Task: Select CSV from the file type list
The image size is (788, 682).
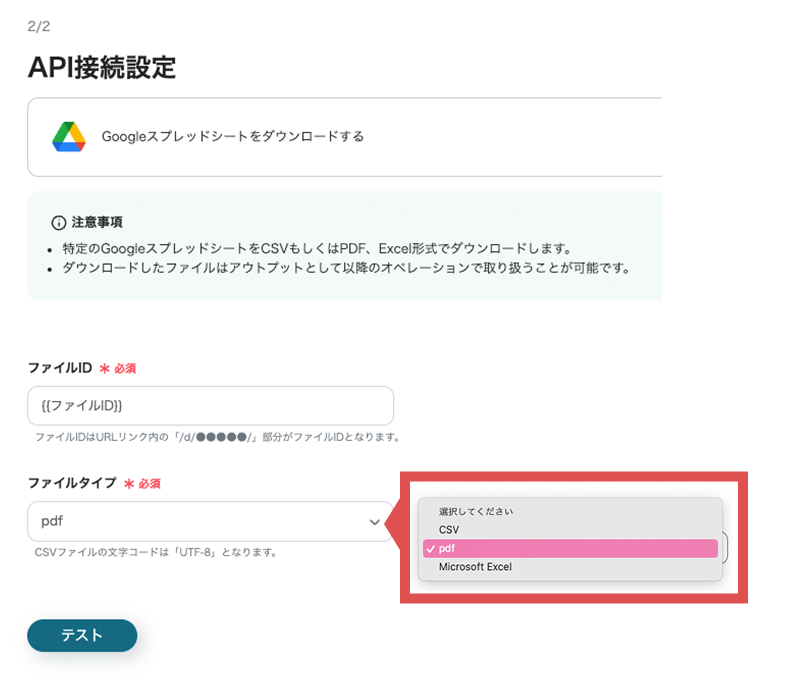Action: tap(449, 530)
